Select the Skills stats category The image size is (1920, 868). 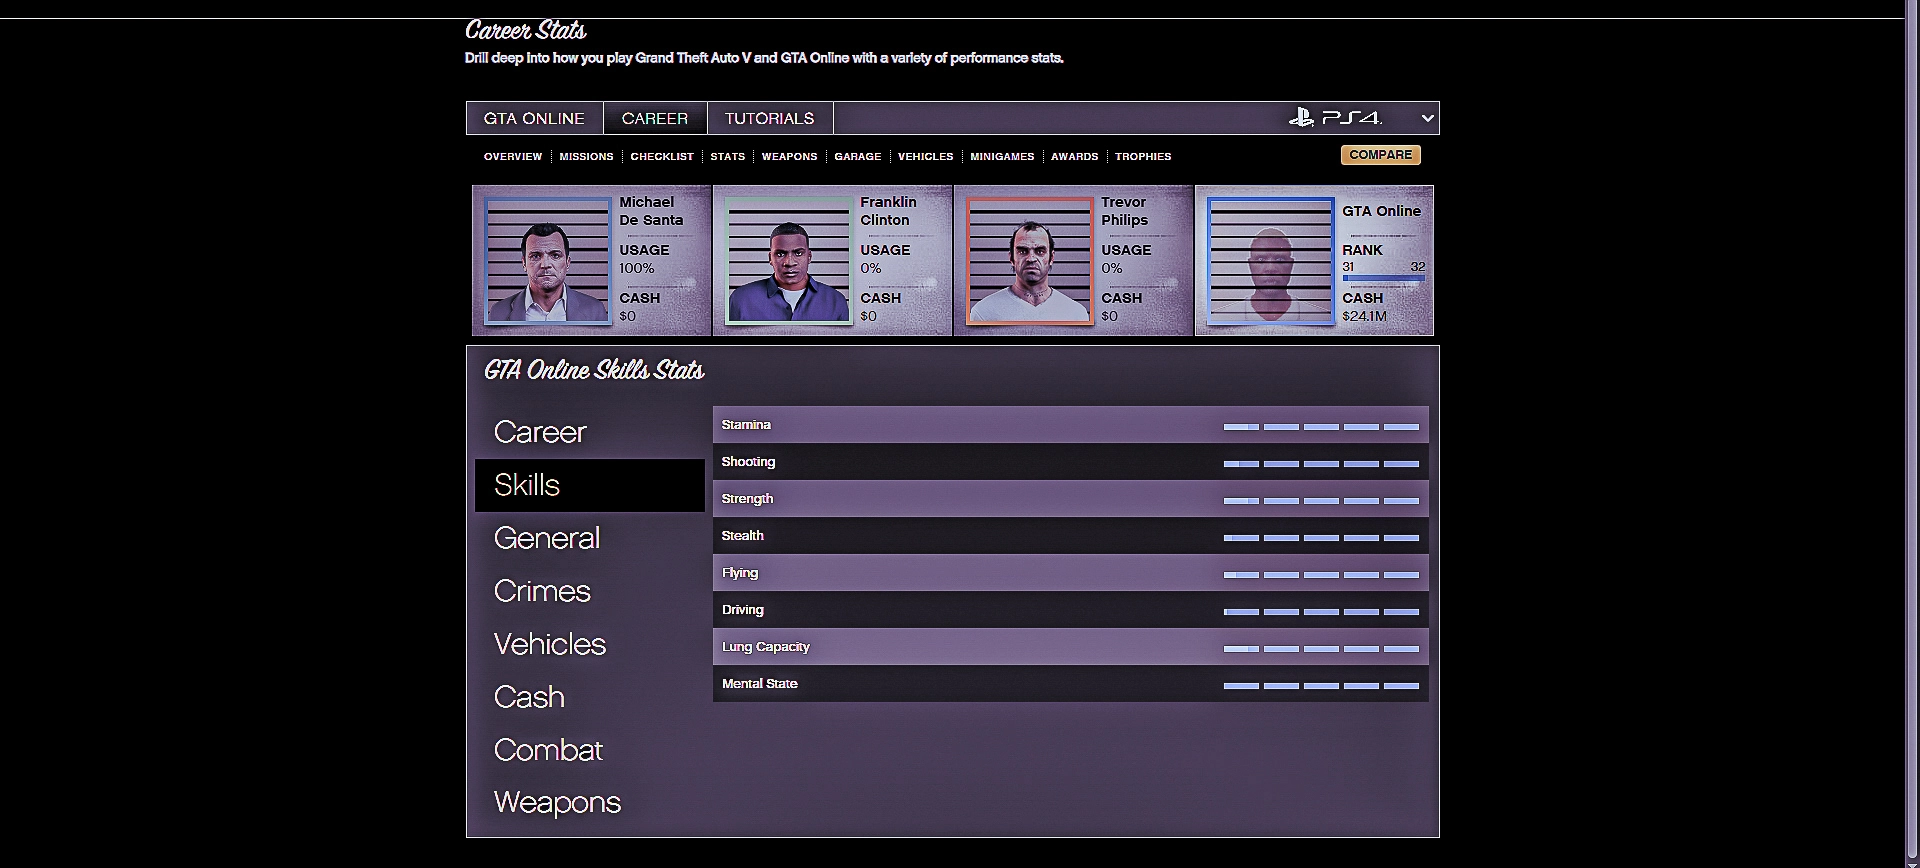click(590, 485)
